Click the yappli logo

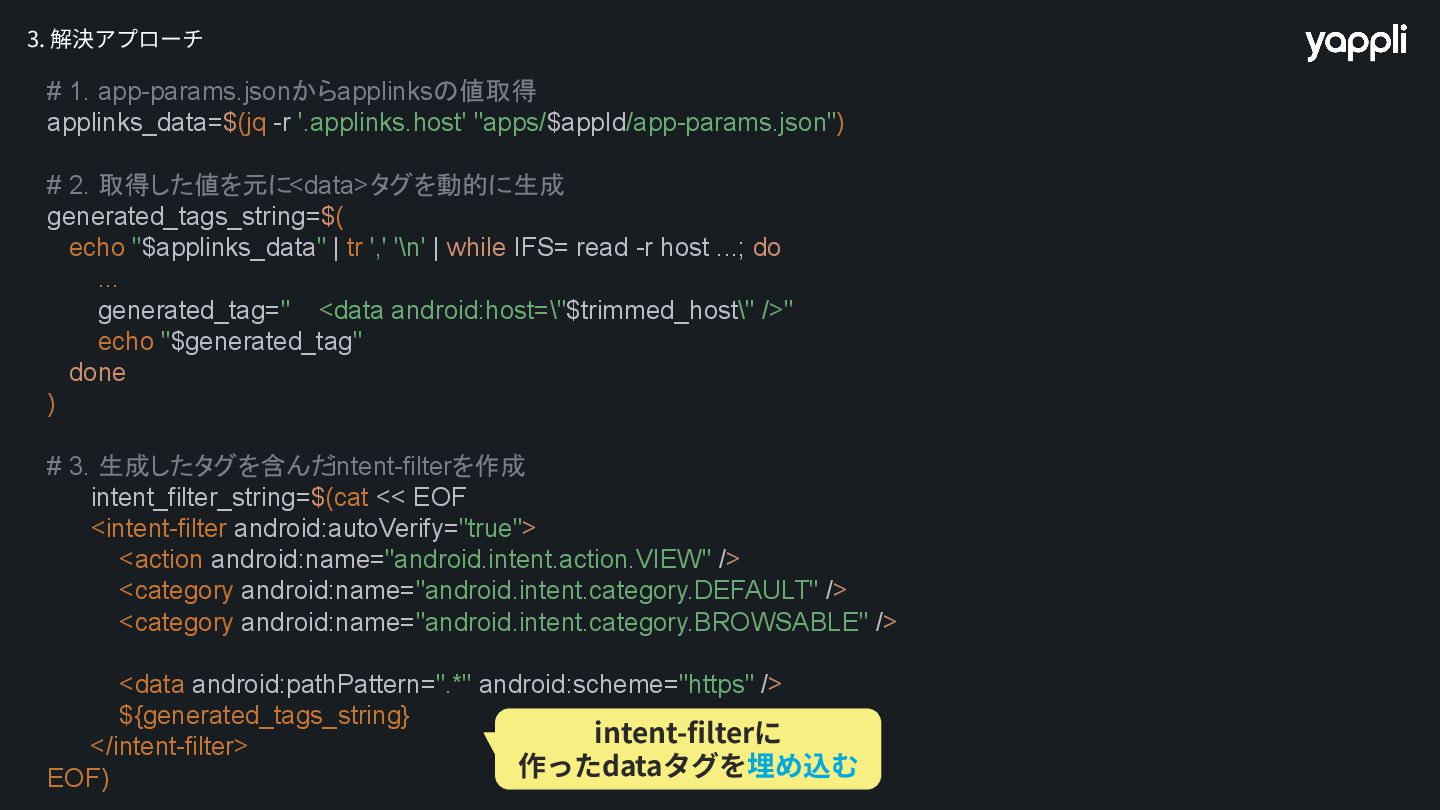click(x=1355, y=42)
